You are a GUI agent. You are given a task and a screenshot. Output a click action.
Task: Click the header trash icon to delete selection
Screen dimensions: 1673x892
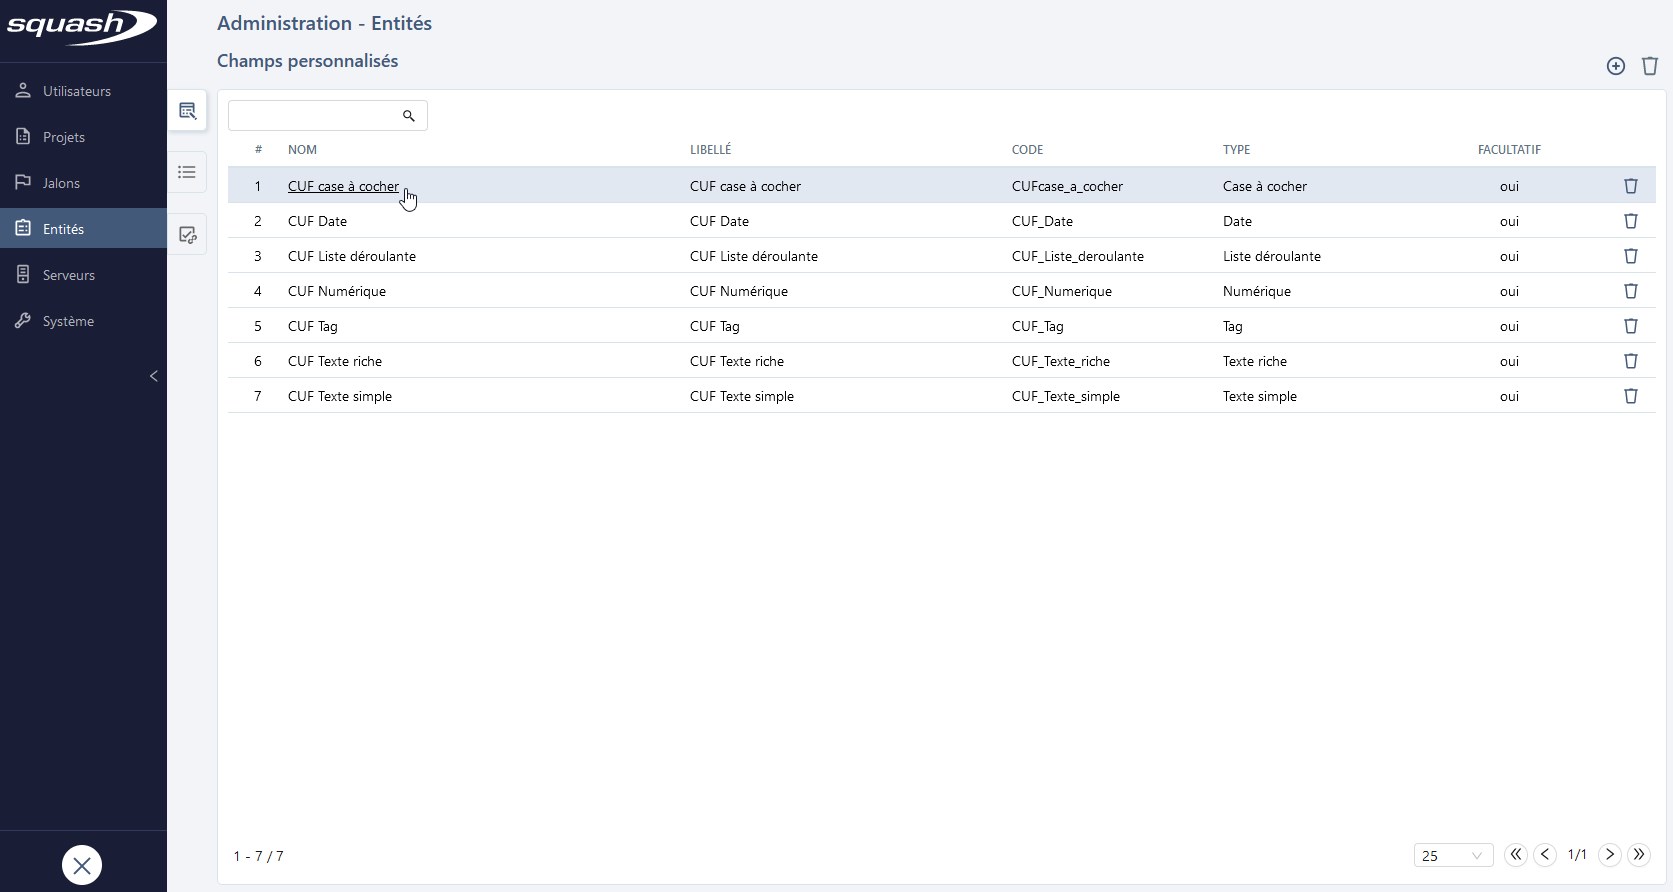[1649, 66]
